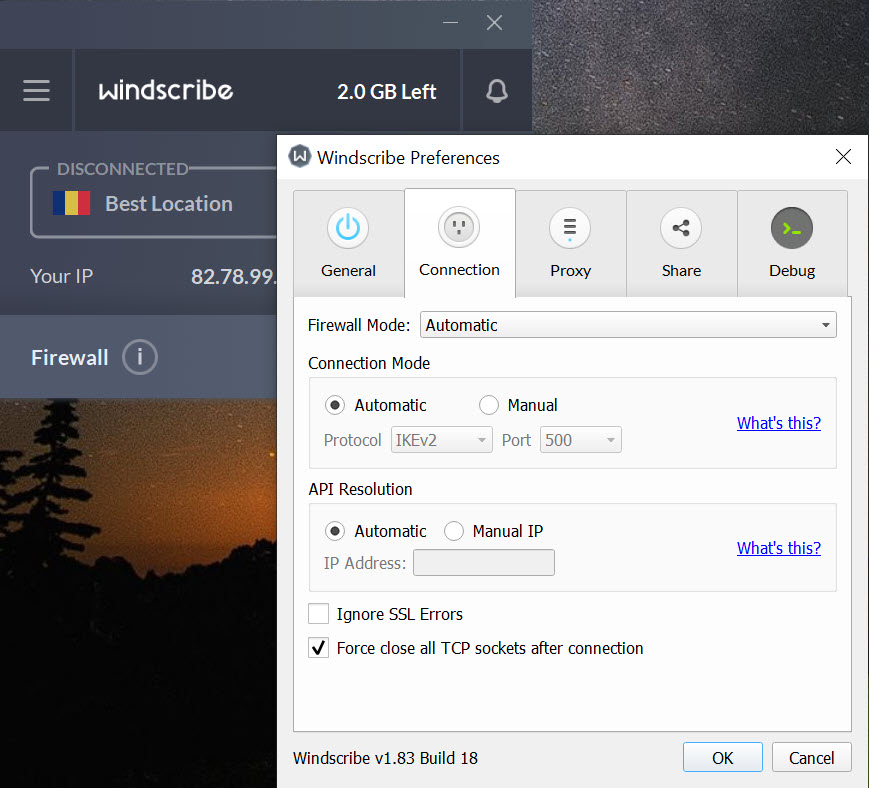Open the Port 500 dropdown
This screenshot has width=869, height=788.
click(580, 440)
